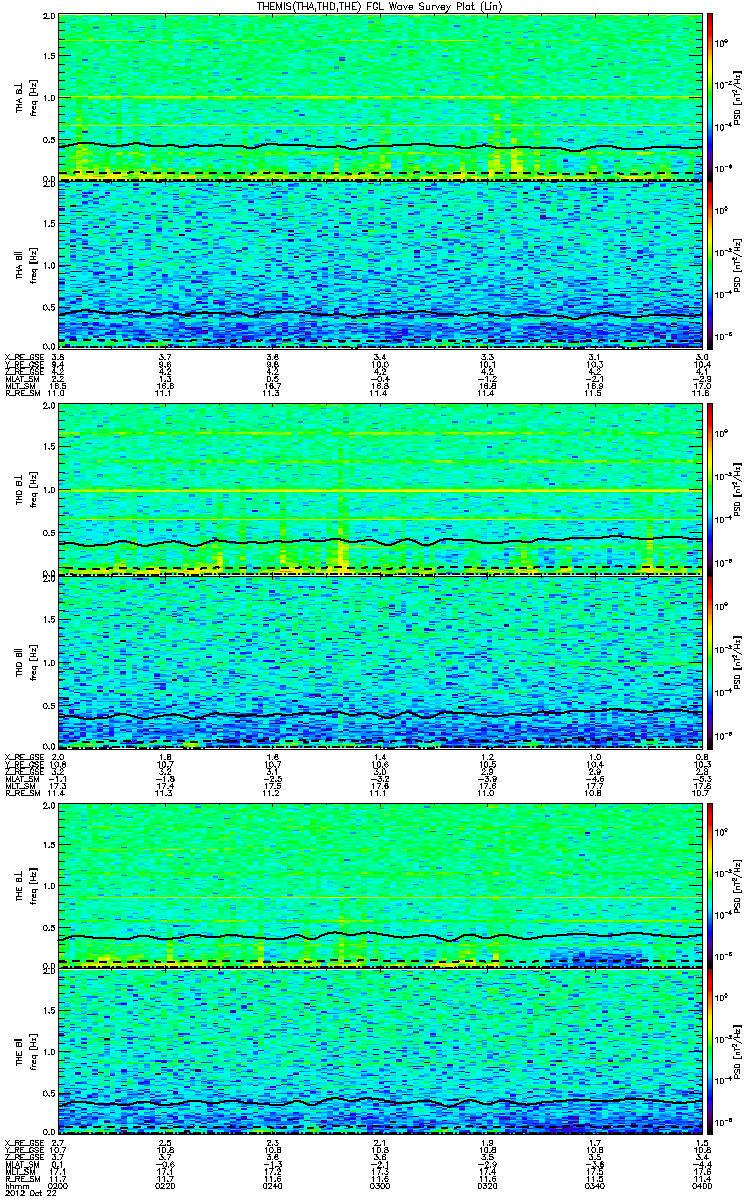Click the THA B-parallel panel color bar

coord(710,264)
